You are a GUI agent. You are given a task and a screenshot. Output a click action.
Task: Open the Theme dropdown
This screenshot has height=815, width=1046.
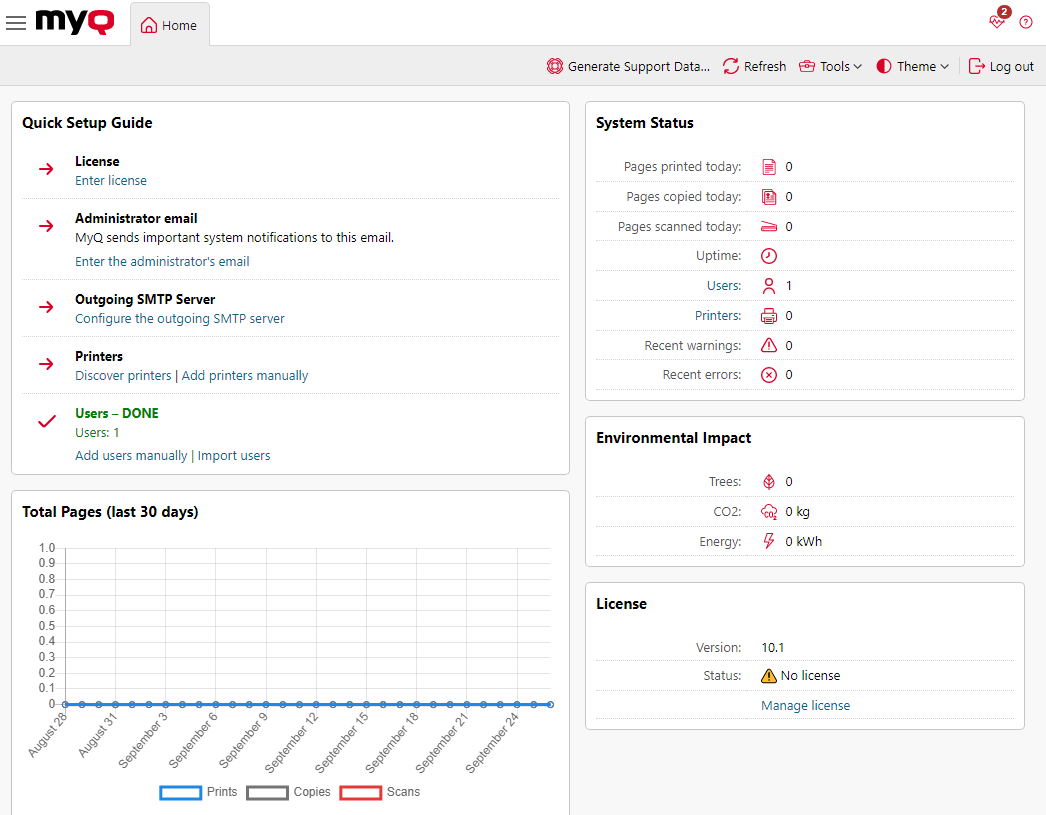(911, 66)
